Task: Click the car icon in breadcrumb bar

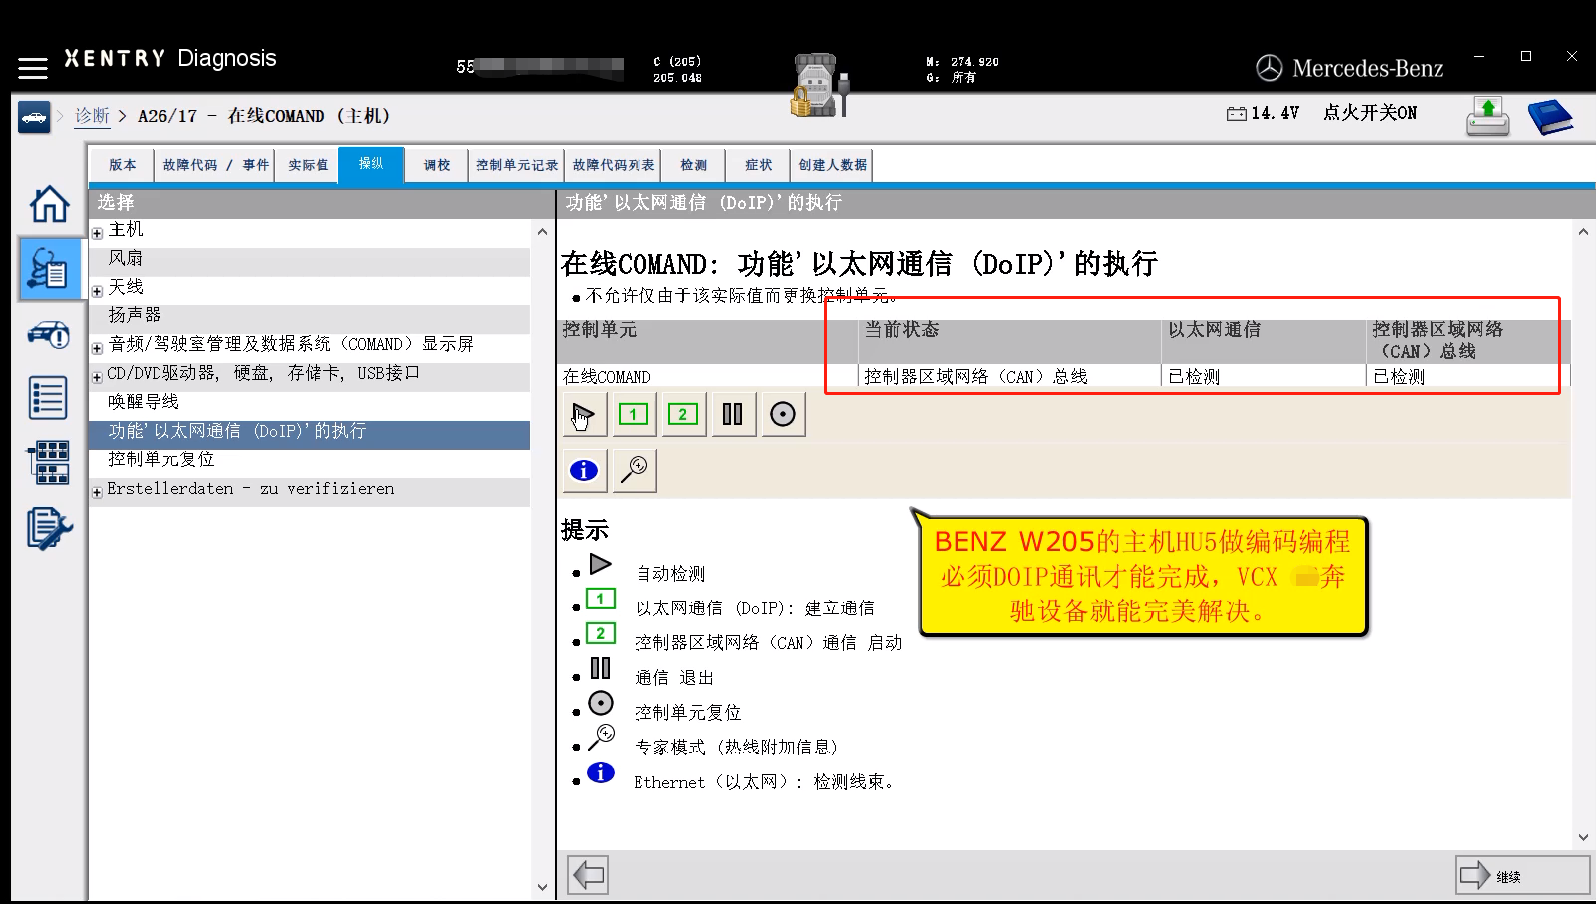Action: [x=34, y=117]
